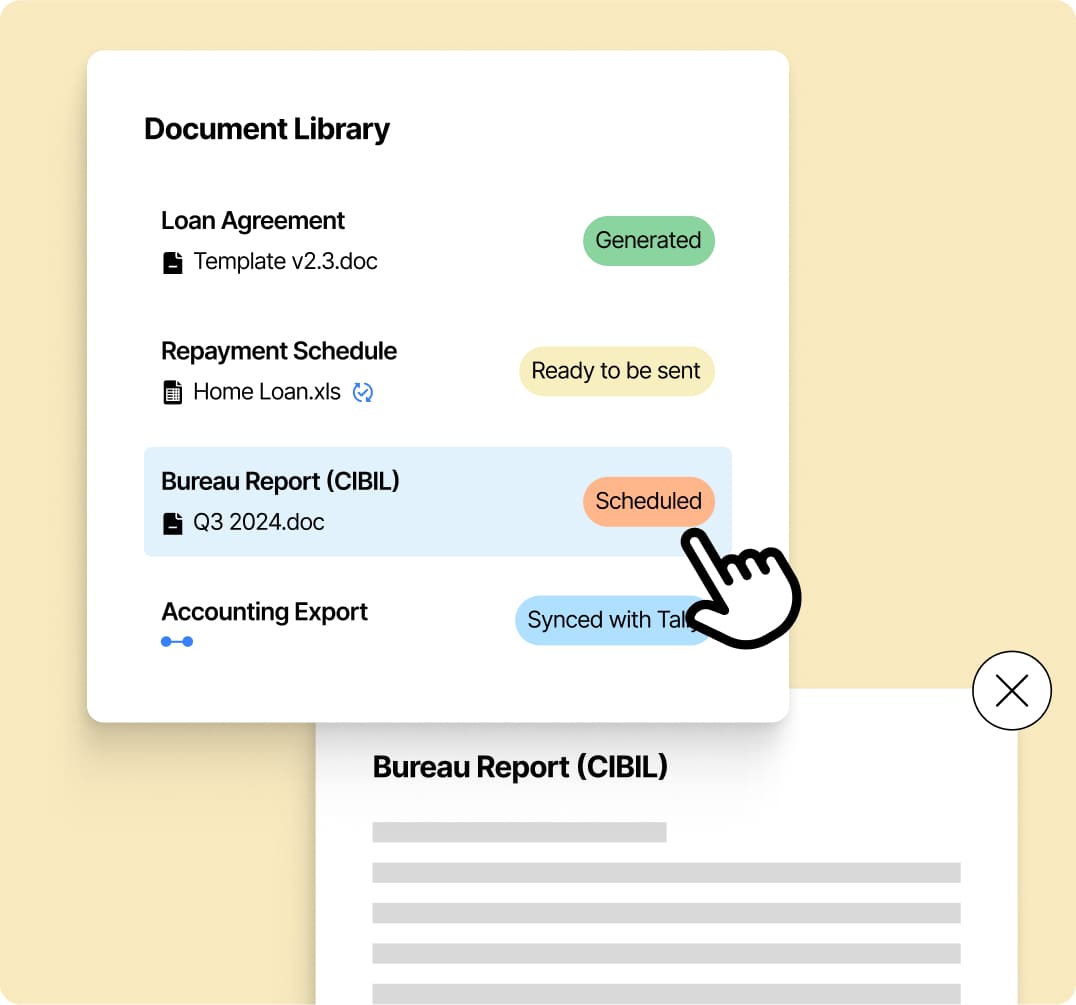Select the first placeholder text line in the preview
This screenshot has height=1005, width=1076.
point(519,831)
